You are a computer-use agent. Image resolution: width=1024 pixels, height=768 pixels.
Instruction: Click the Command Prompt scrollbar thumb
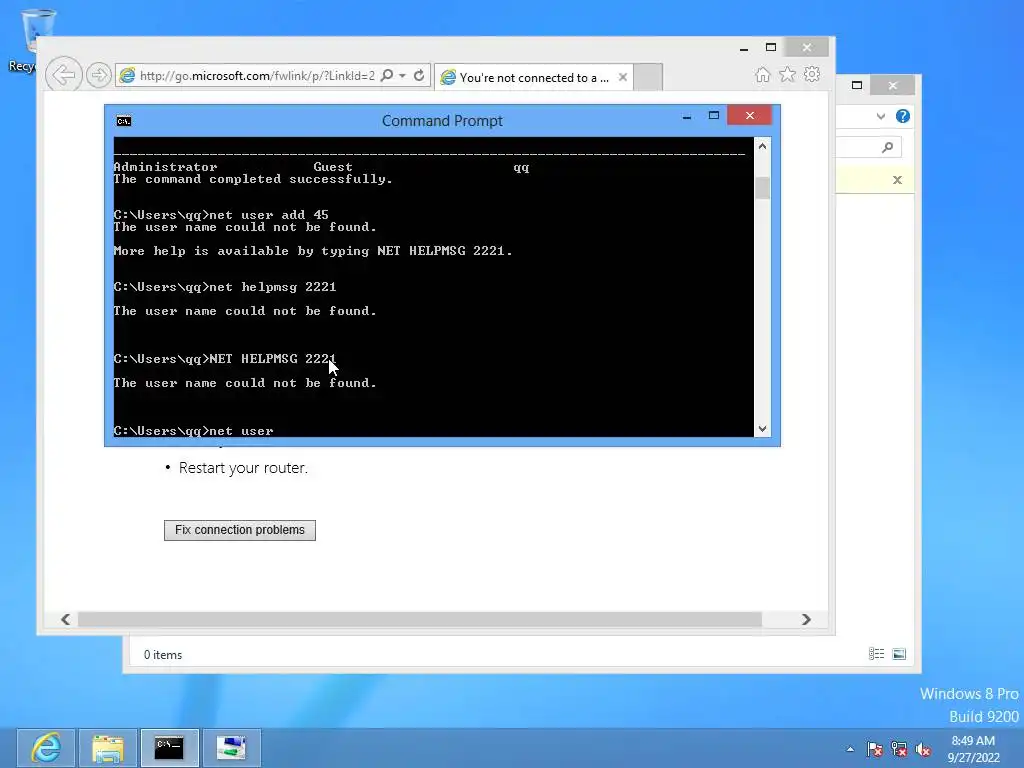[762, 188]
